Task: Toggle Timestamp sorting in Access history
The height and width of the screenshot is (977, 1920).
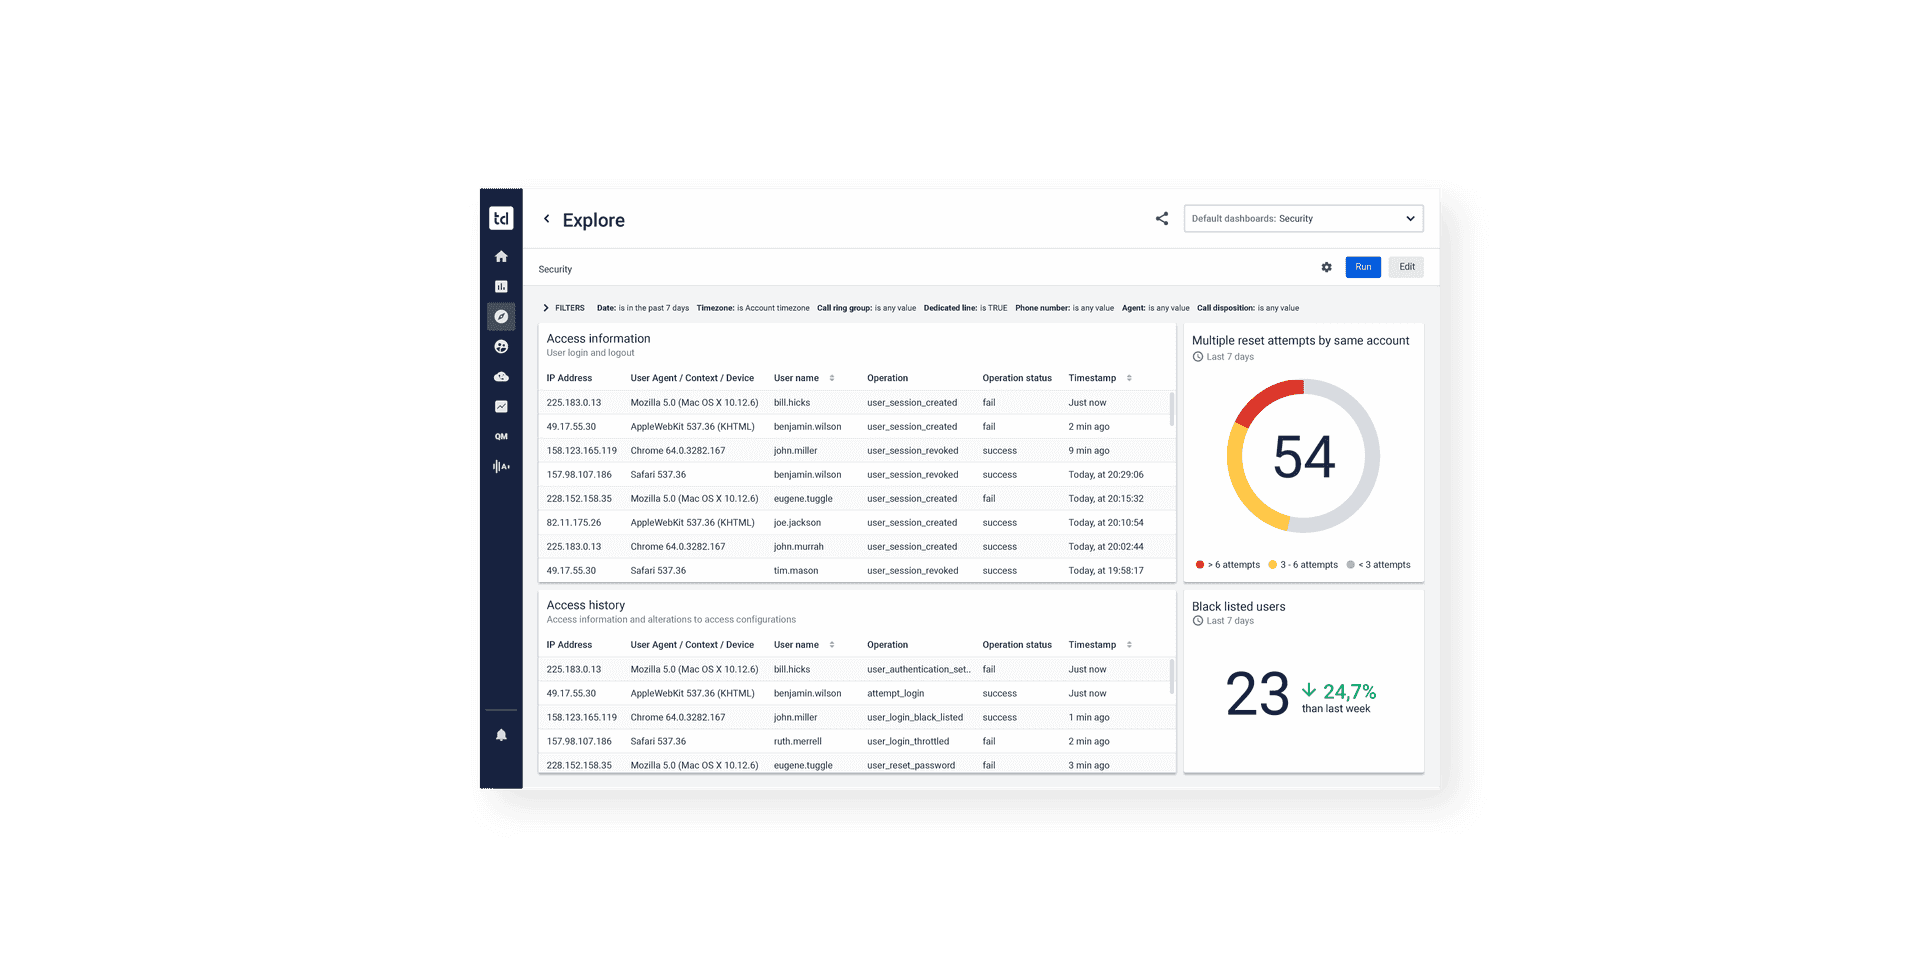Action: click(x=1129, y=645)
